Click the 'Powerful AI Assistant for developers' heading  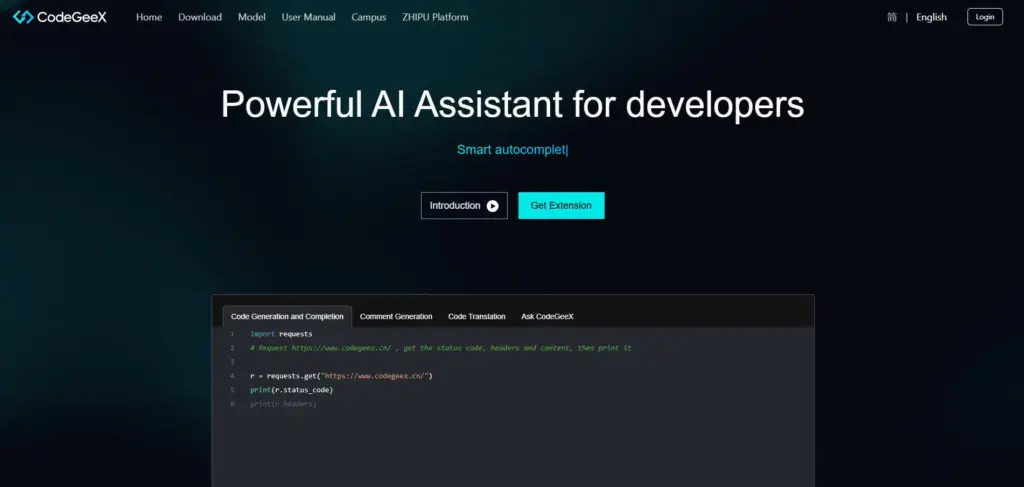(513, 104)
